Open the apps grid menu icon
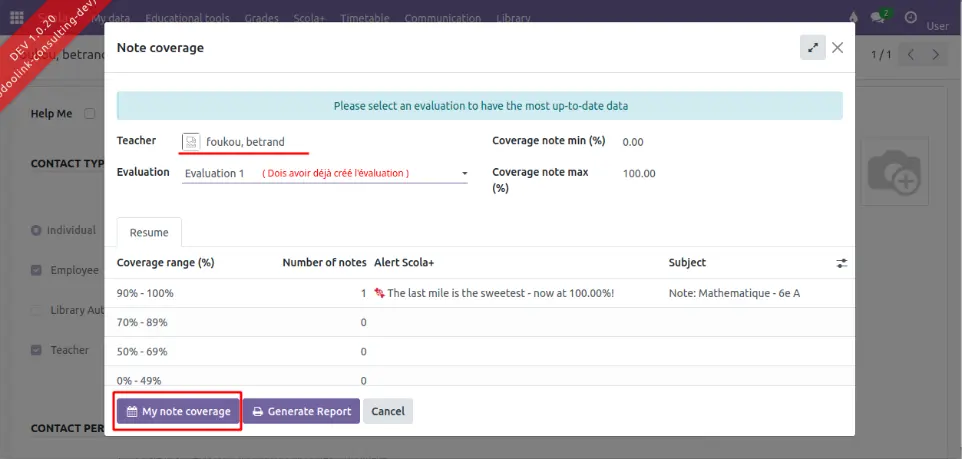 click(x=16, y=18)
